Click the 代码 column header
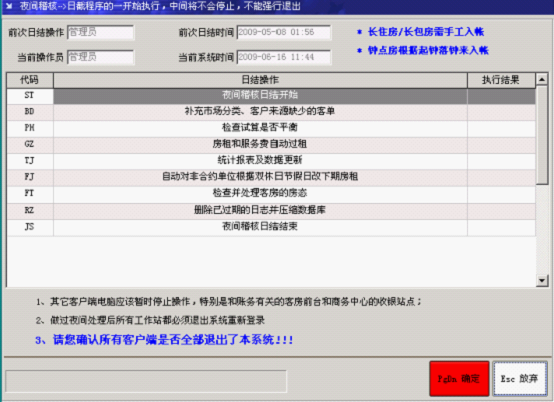 tap(30, 80)
